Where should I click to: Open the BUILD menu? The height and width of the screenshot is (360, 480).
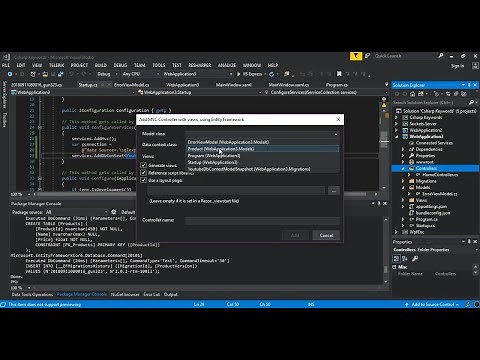tap(101, 65)
